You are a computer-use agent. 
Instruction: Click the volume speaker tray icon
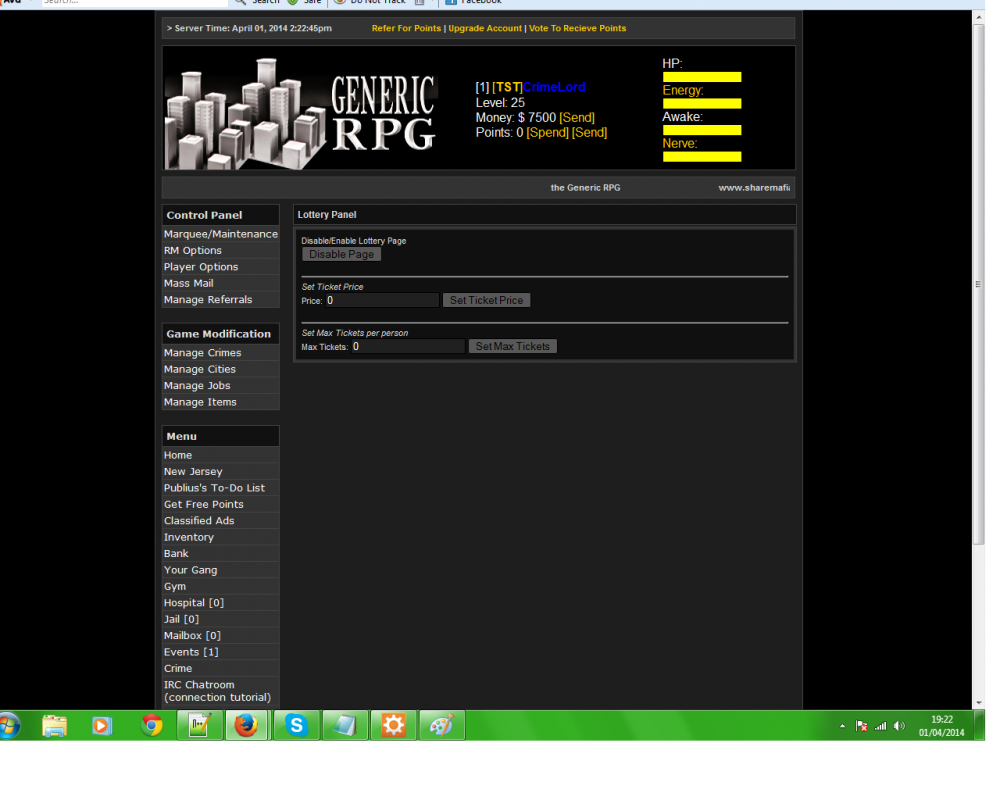(x=899, y=726)
